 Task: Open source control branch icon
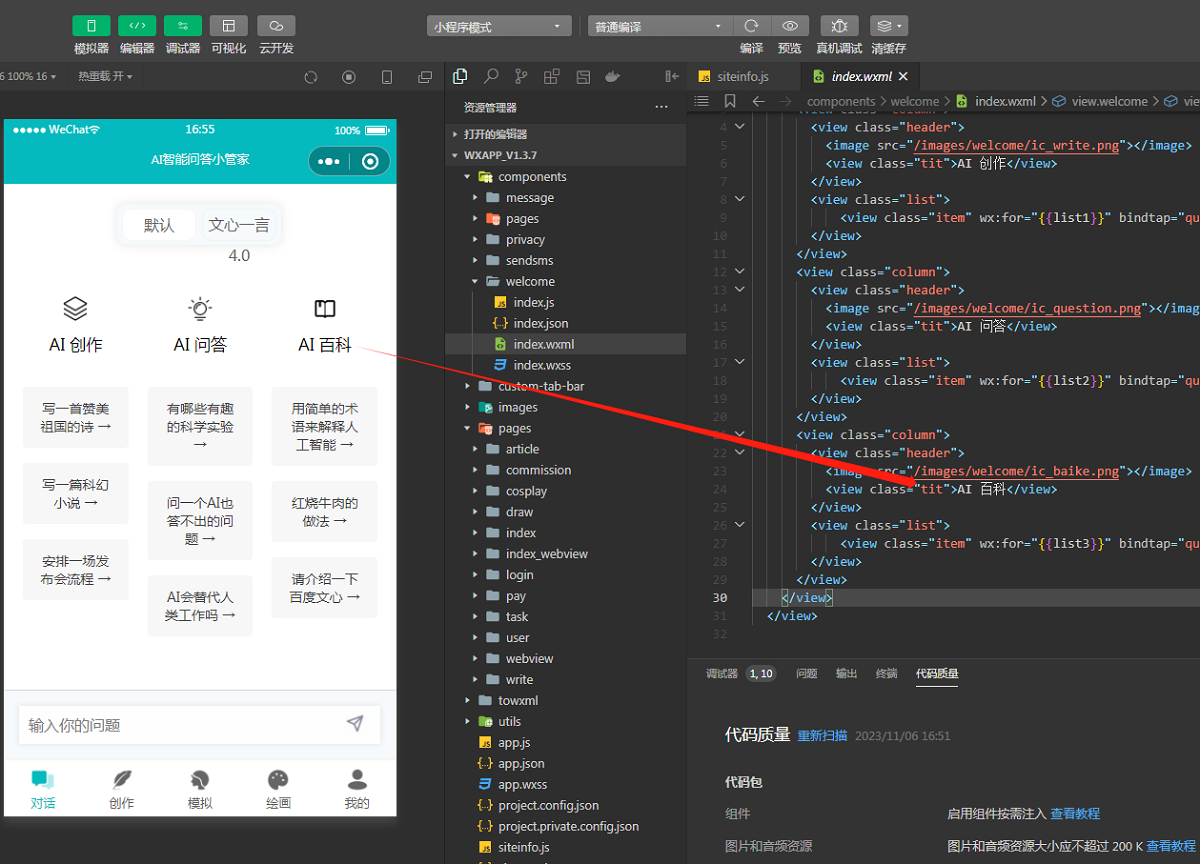point(521,76)
